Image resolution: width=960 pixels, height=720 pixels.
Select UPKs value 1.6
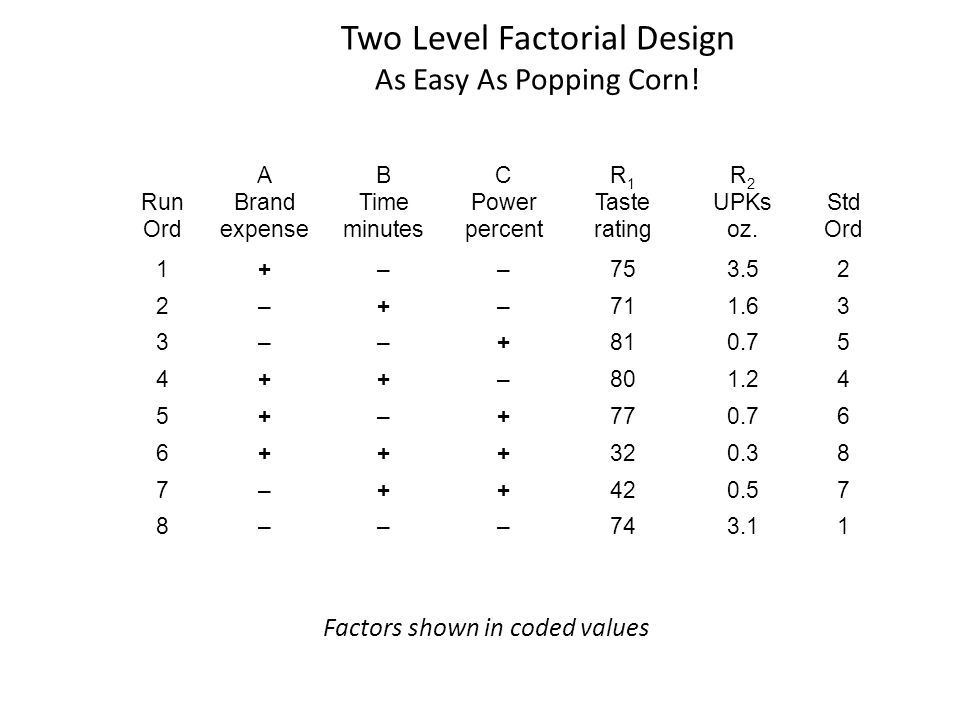742,306
